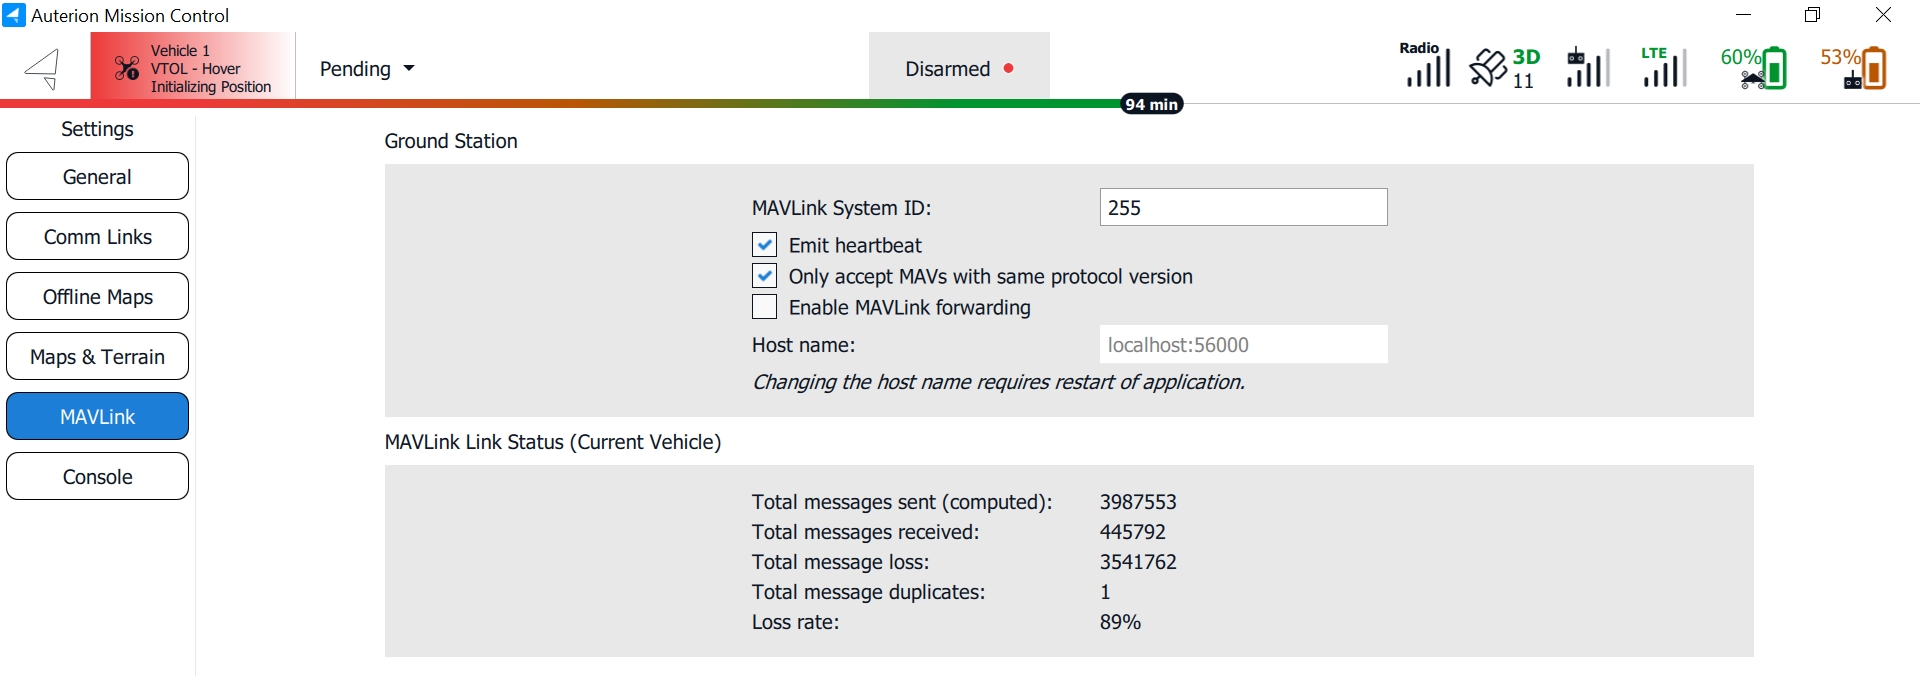Open the General settings tab
The height and width of the screenshot is (676, 1920).
[x=97, y=177]
